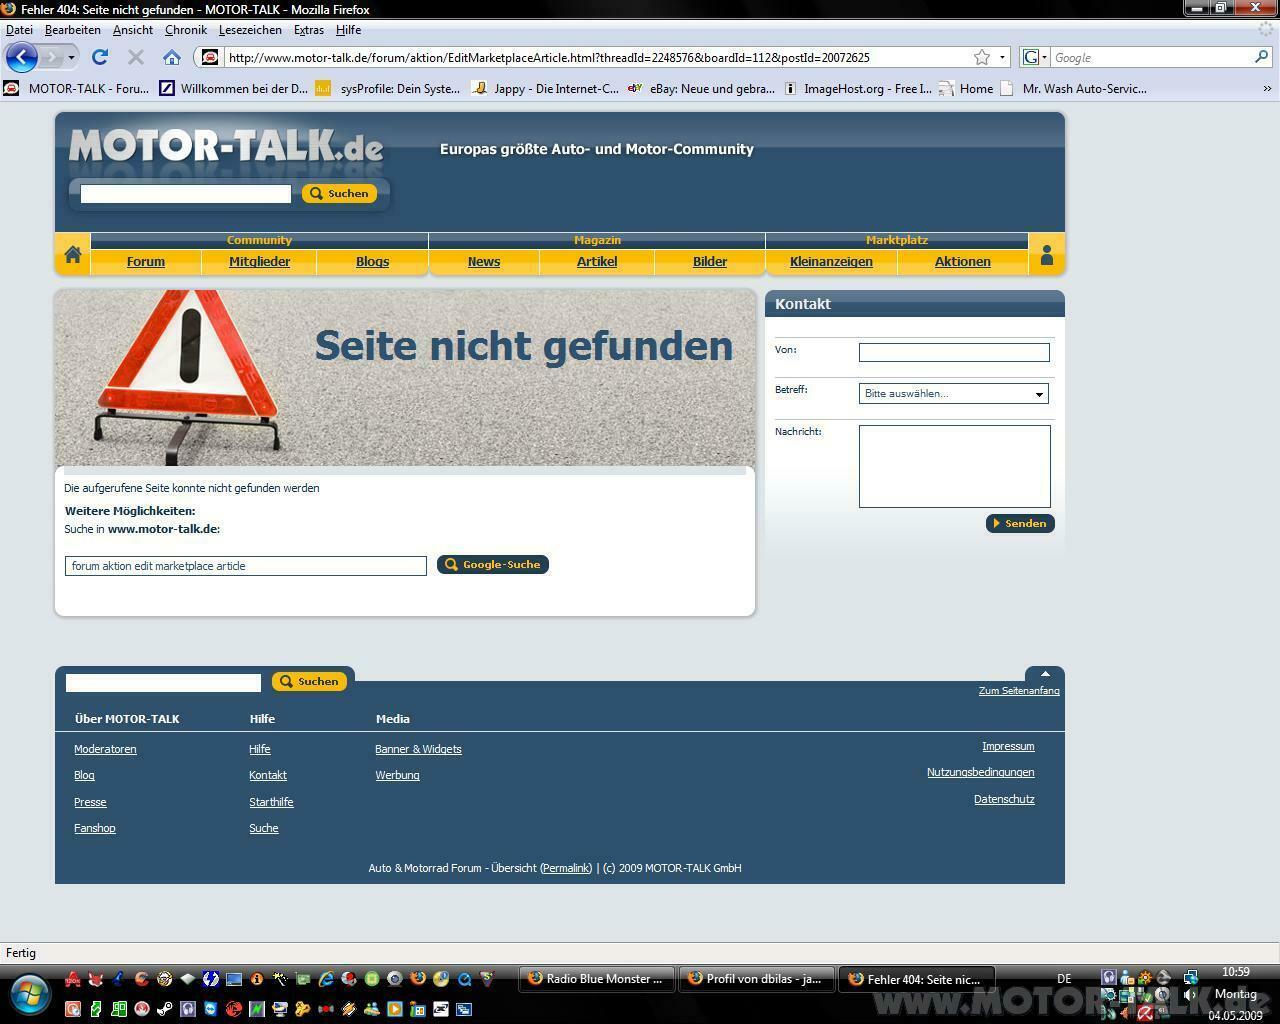Click the News navigation tab

tap(484, 261)
